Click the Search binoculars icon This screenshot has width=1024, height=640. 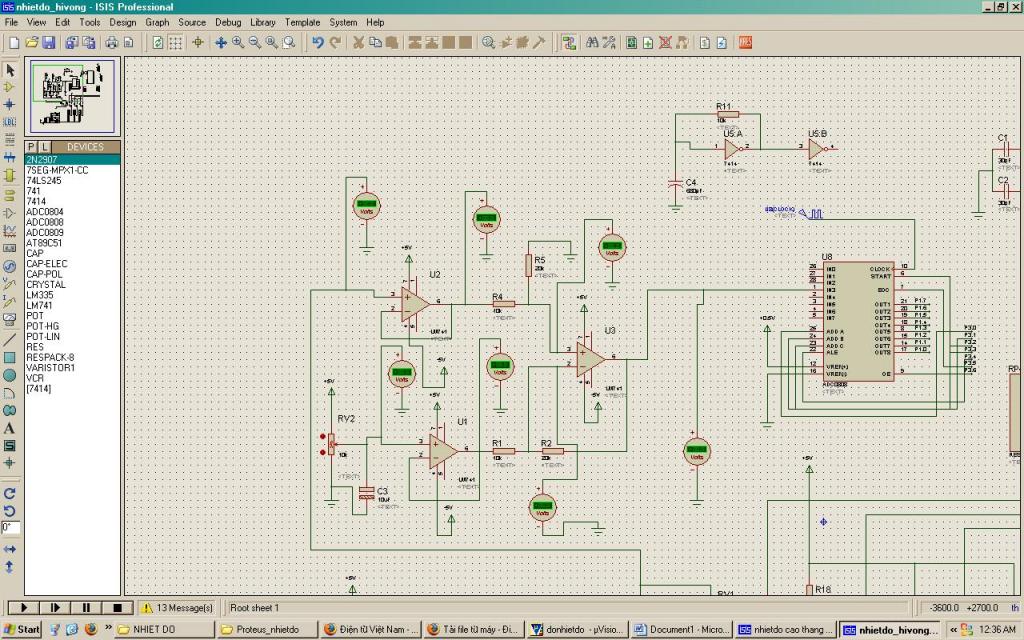tap(592, 42)
